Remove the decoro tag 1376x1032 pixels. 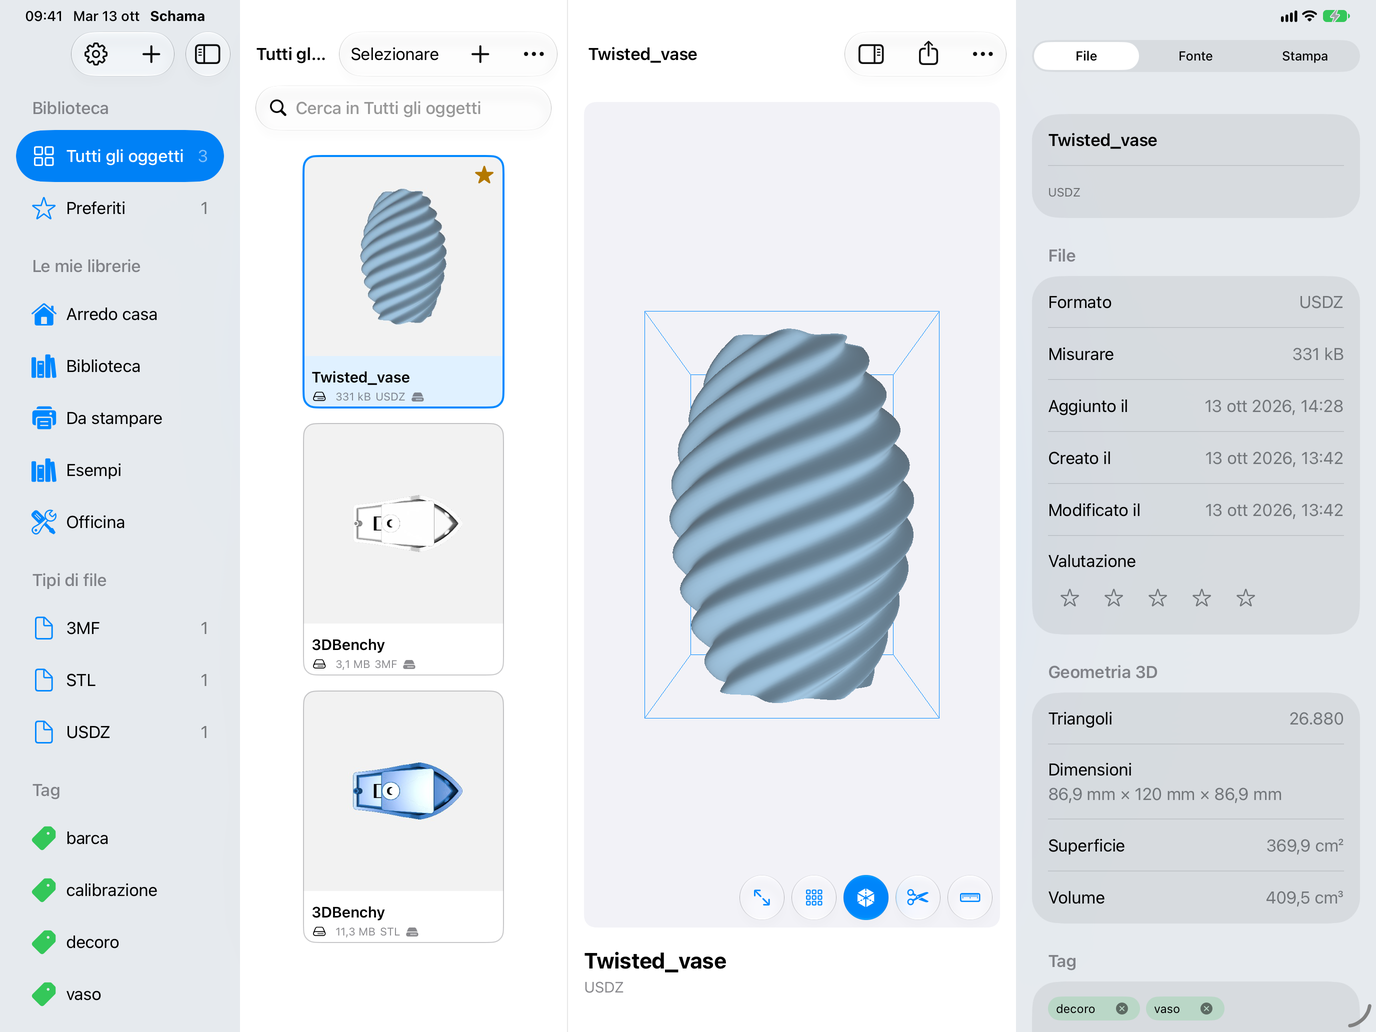tap(1122, 1009)
